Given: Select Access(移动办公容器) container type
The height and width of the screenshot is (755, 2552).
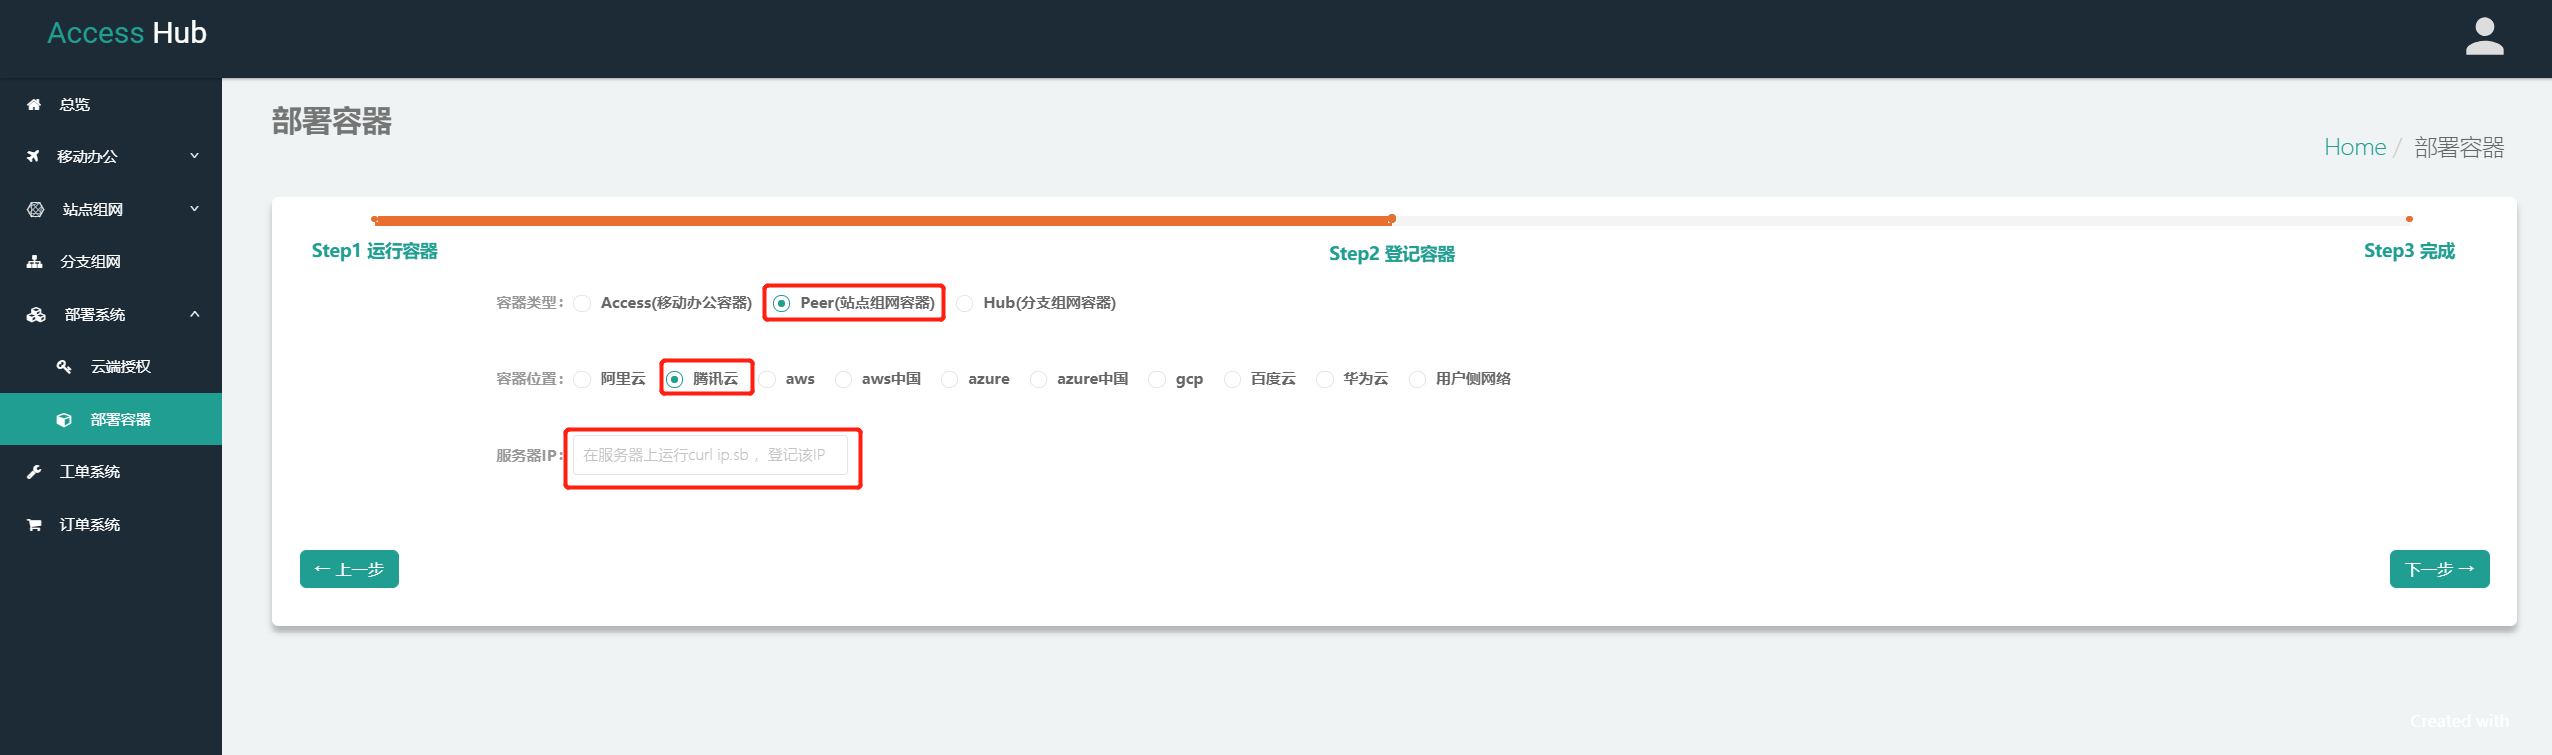Looking at the screenshot, I should tap(582, 303).
